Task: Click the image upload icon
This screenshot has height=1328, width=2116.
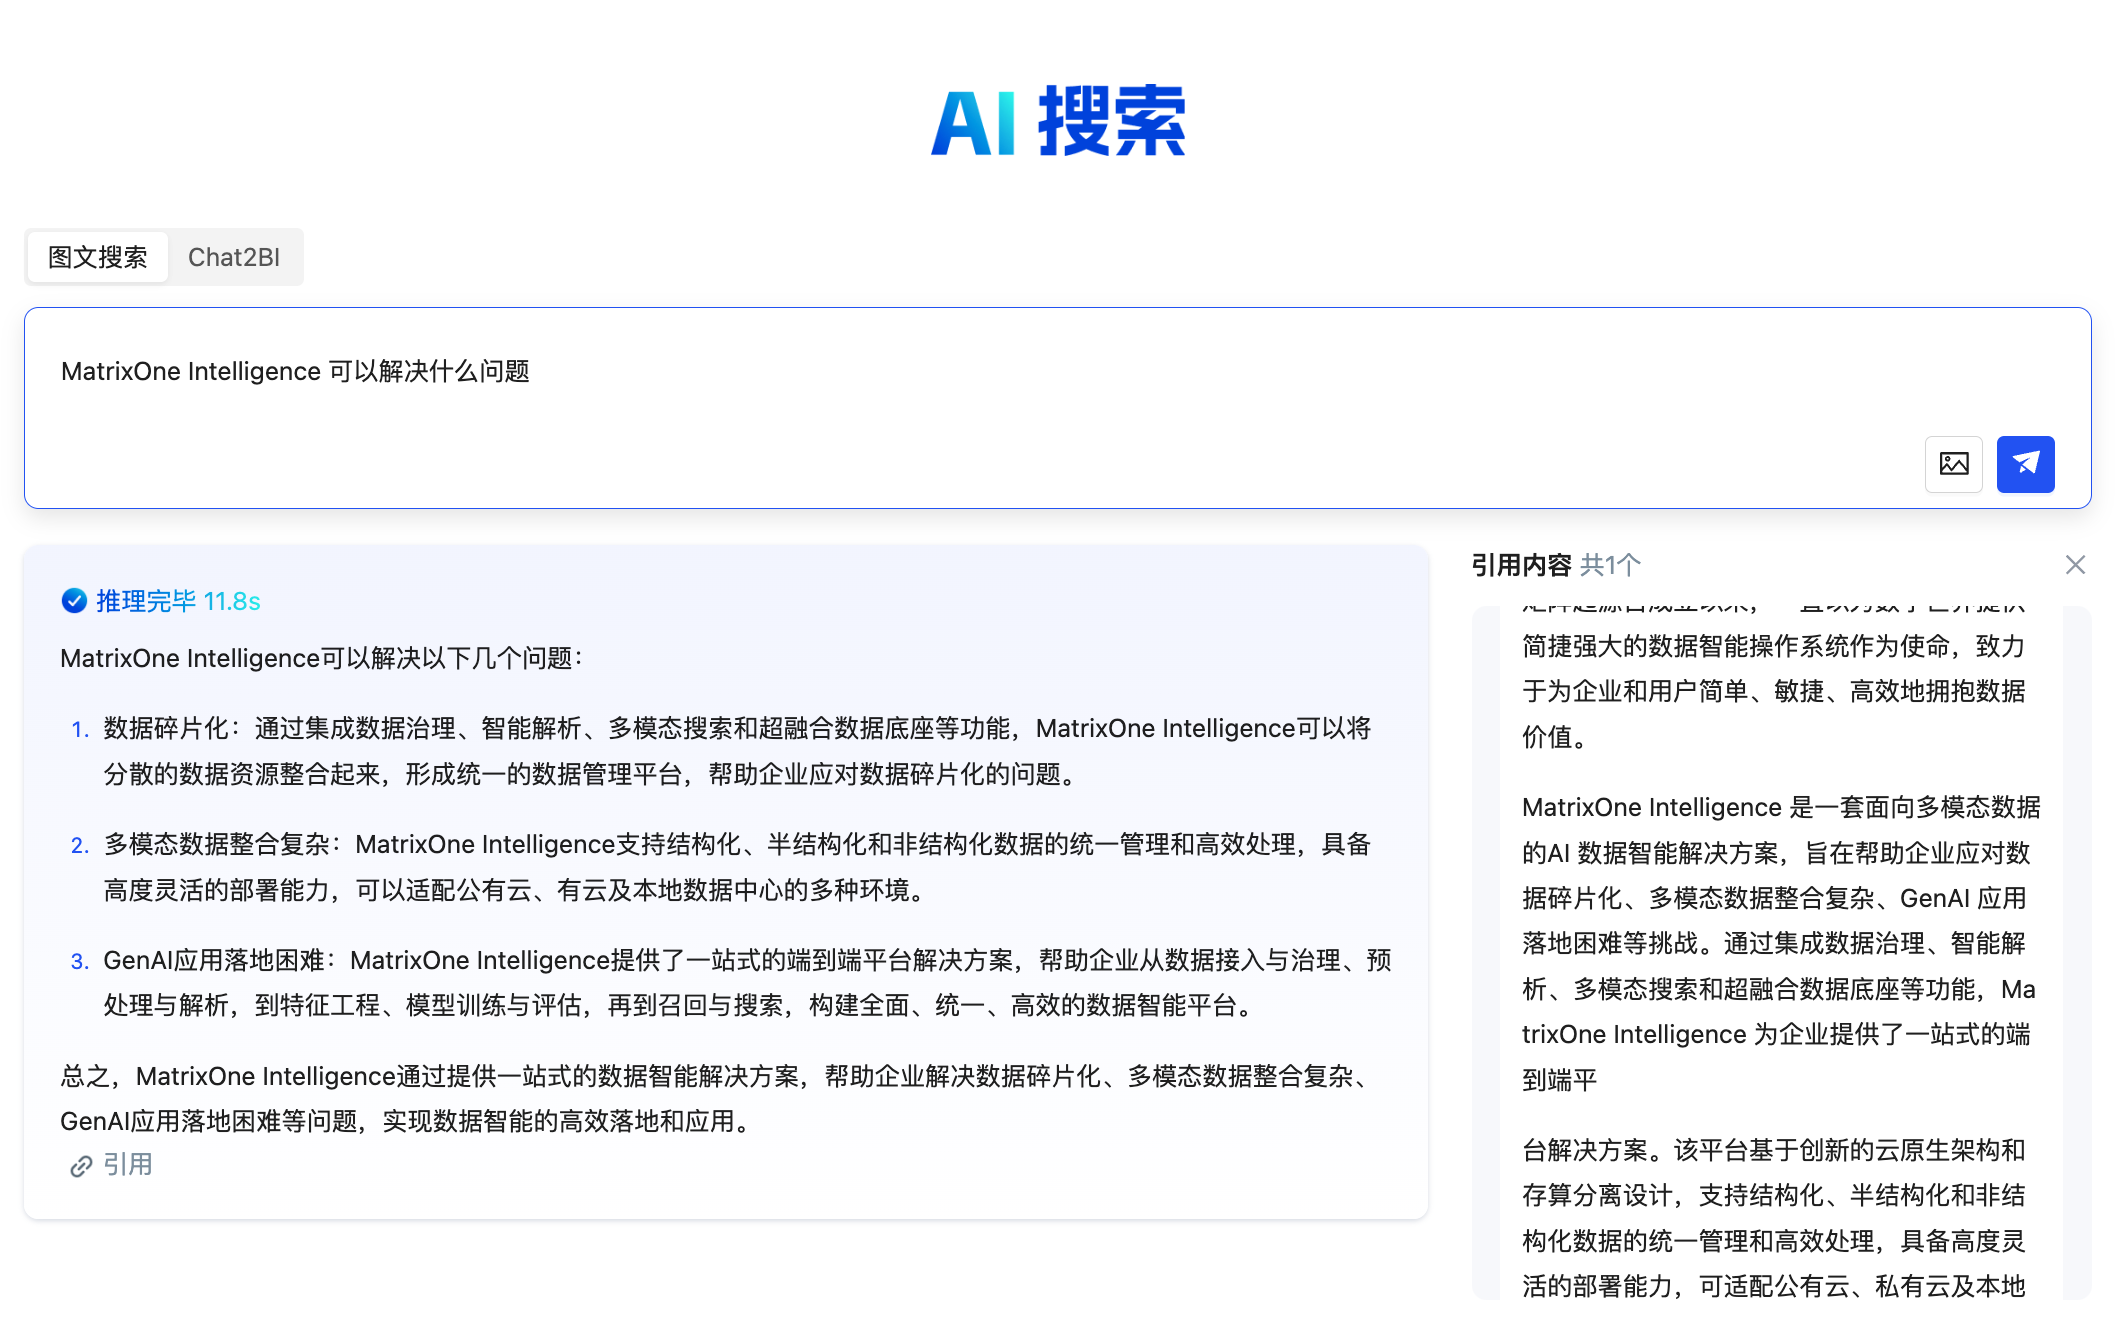Action: click(x=1953, y=464)
